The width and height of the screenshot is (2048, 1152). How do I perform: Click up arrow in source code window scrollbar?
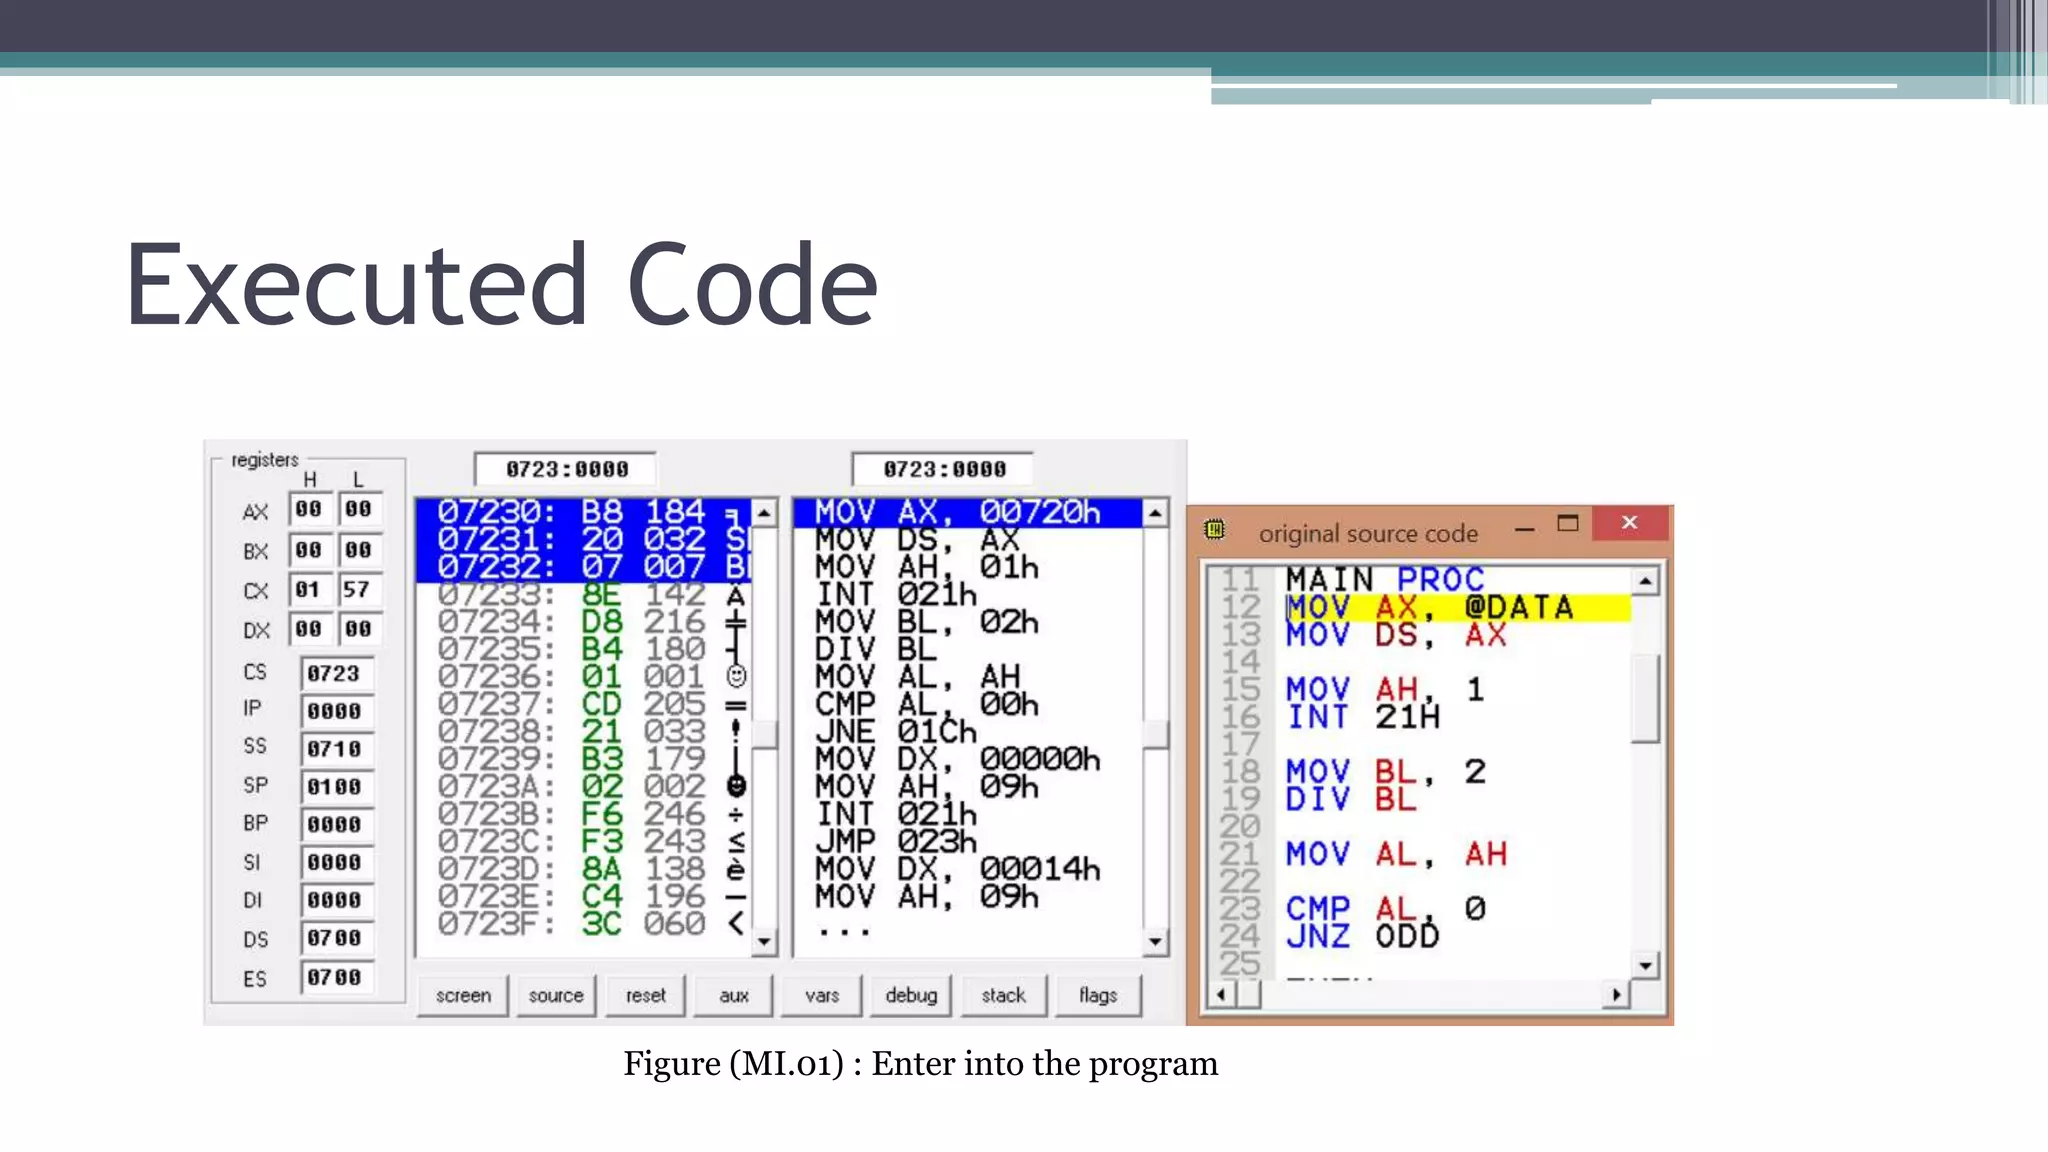[x=1645, y=581]
